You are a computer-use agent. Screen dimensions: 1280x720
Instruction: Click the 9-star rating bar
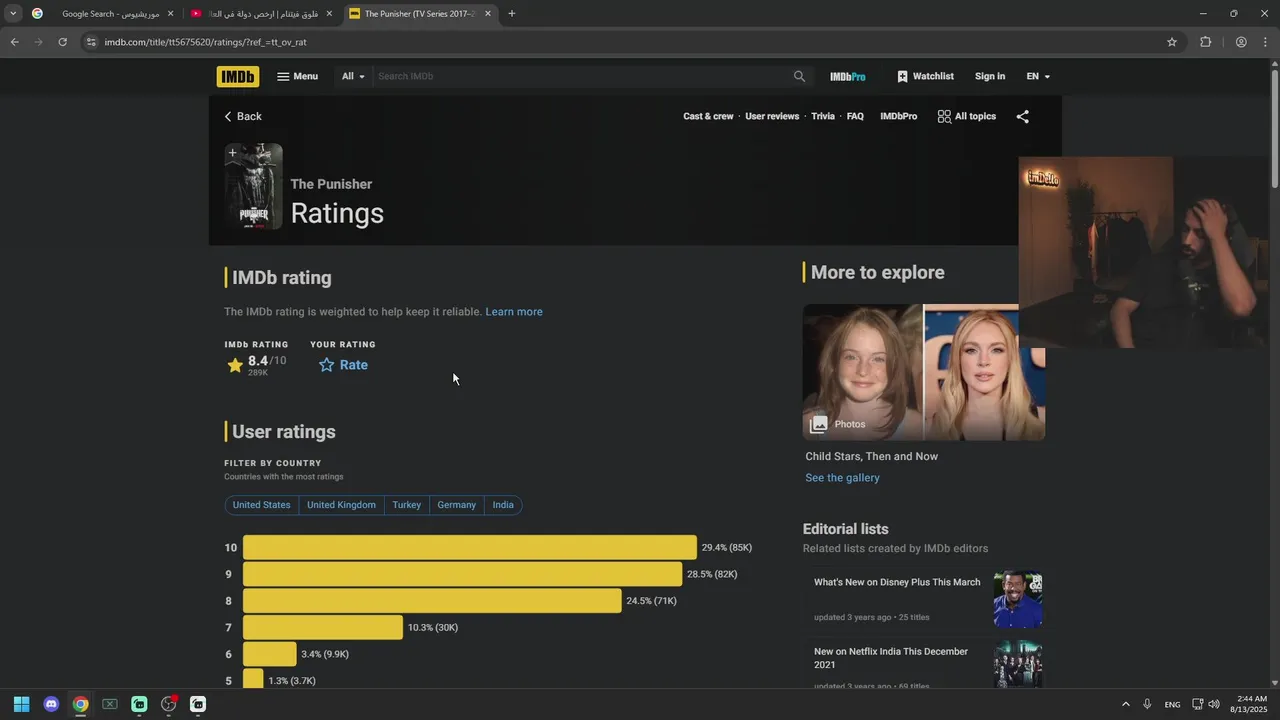coord(462,574)
